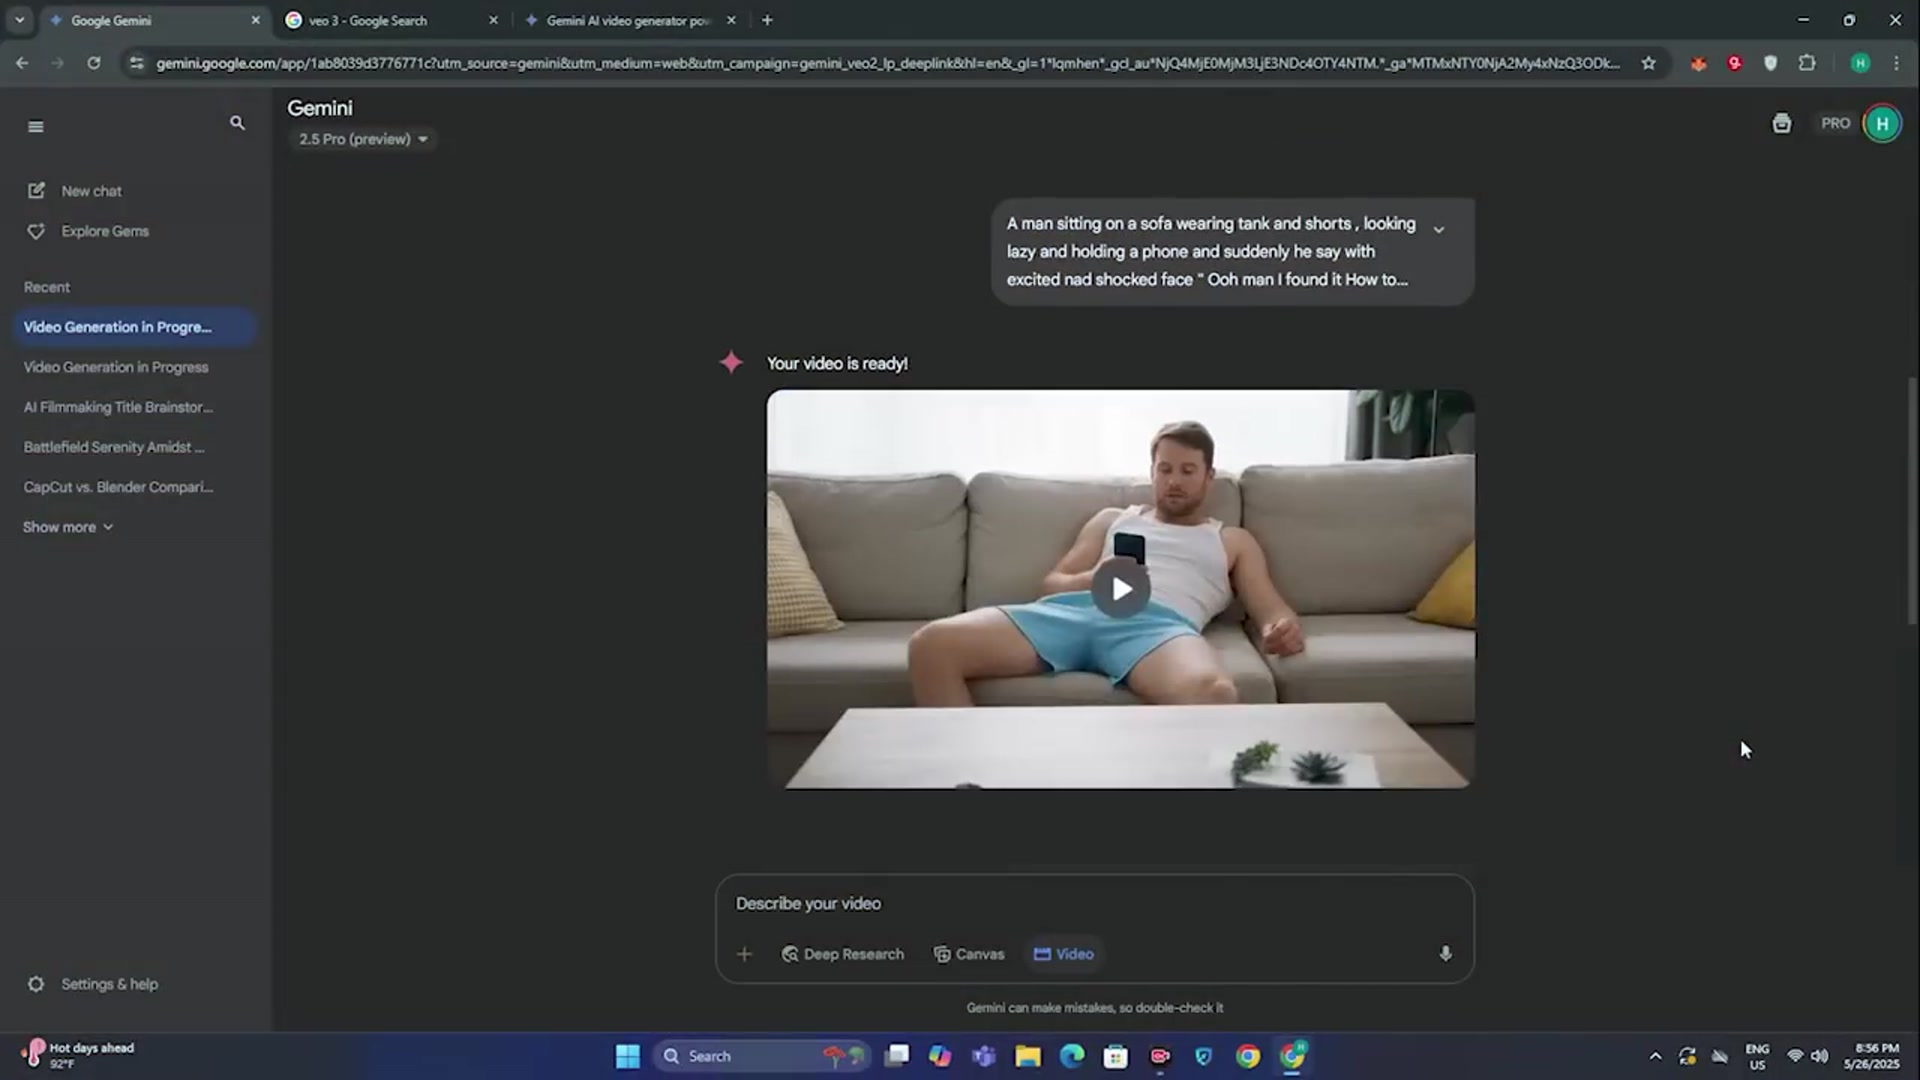Open ENG US language switcher
This screenshot has width=1920, height=1080.
(1757, 1056)
